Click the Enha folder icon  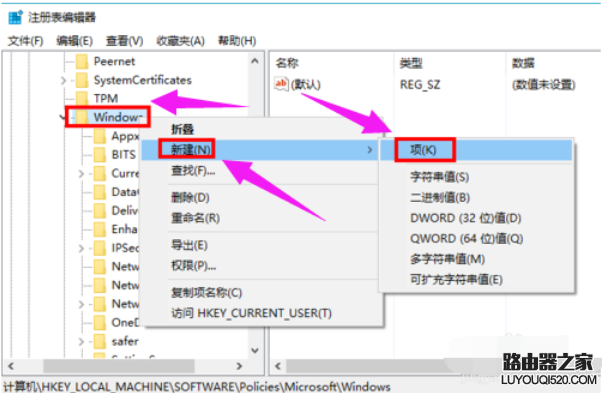click(100, 229)
